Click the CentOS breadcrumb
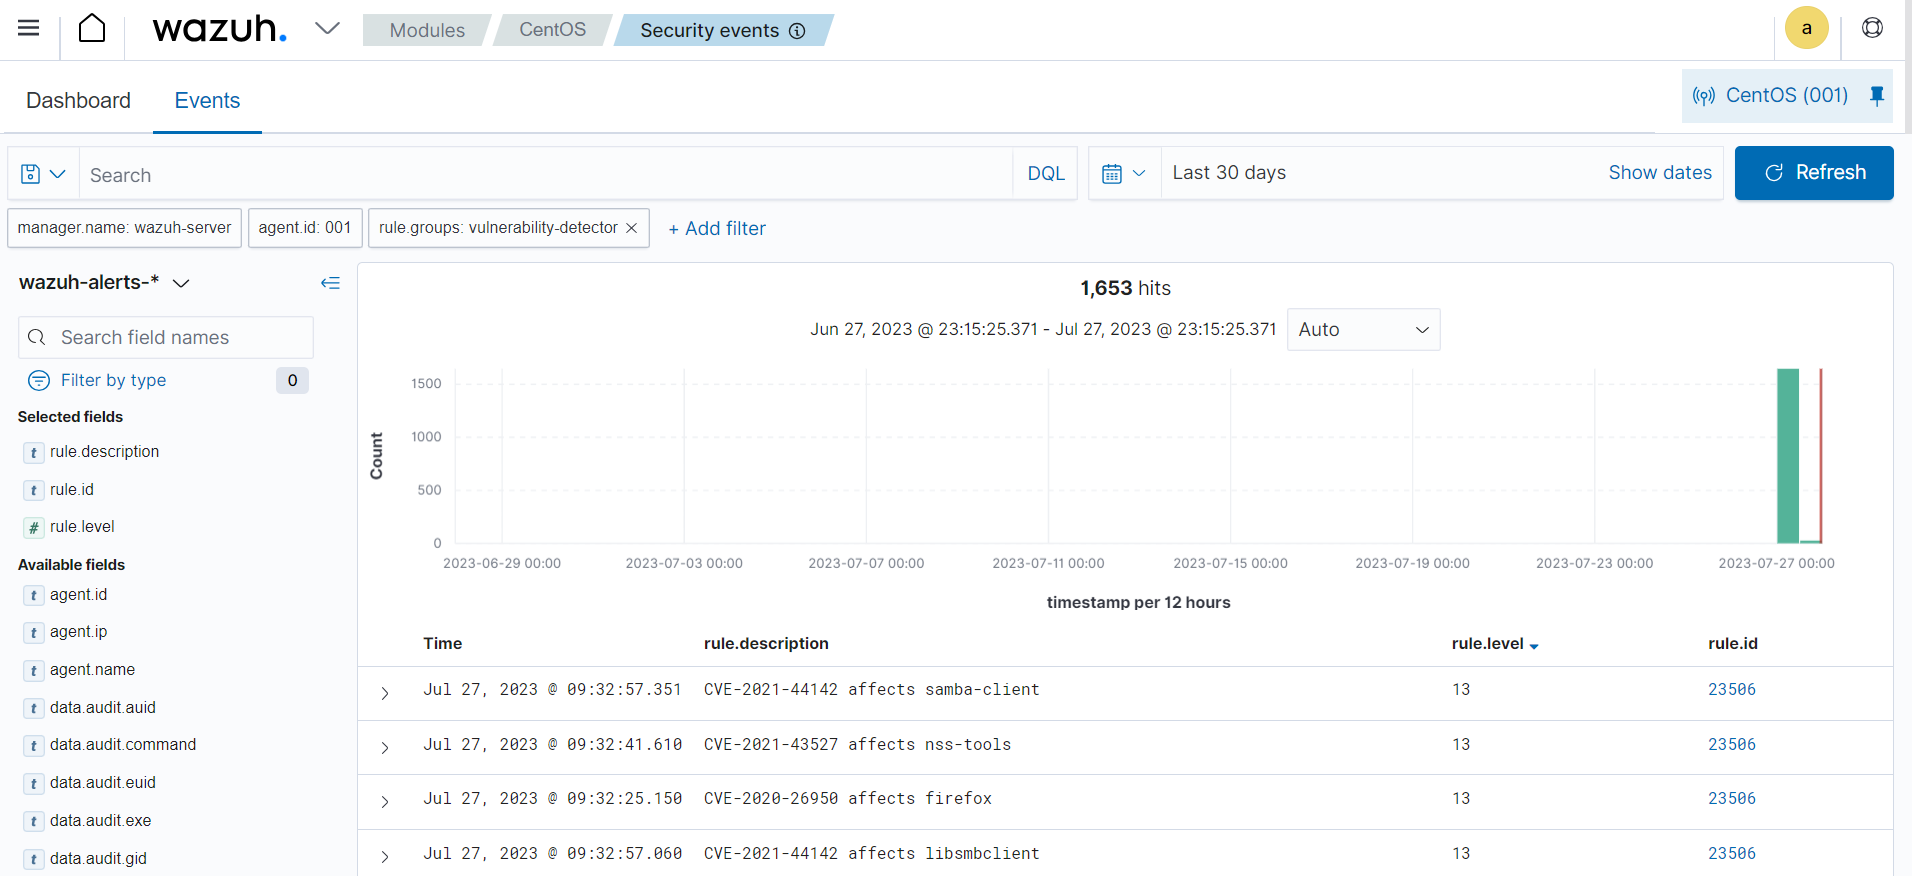This screenshot has height=876, width=1912. coord(552,30)
